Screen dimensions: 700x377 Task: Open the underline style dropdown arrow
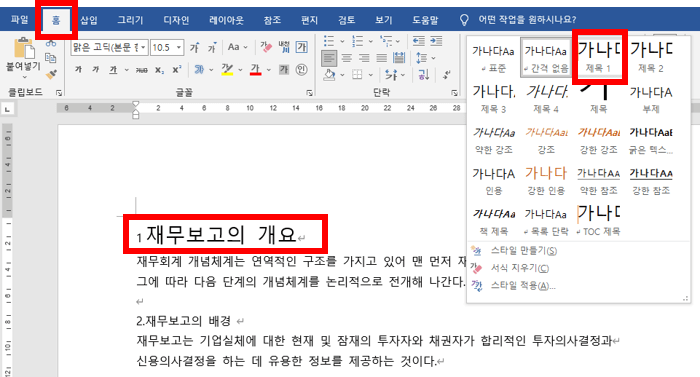tap(126, 70)
